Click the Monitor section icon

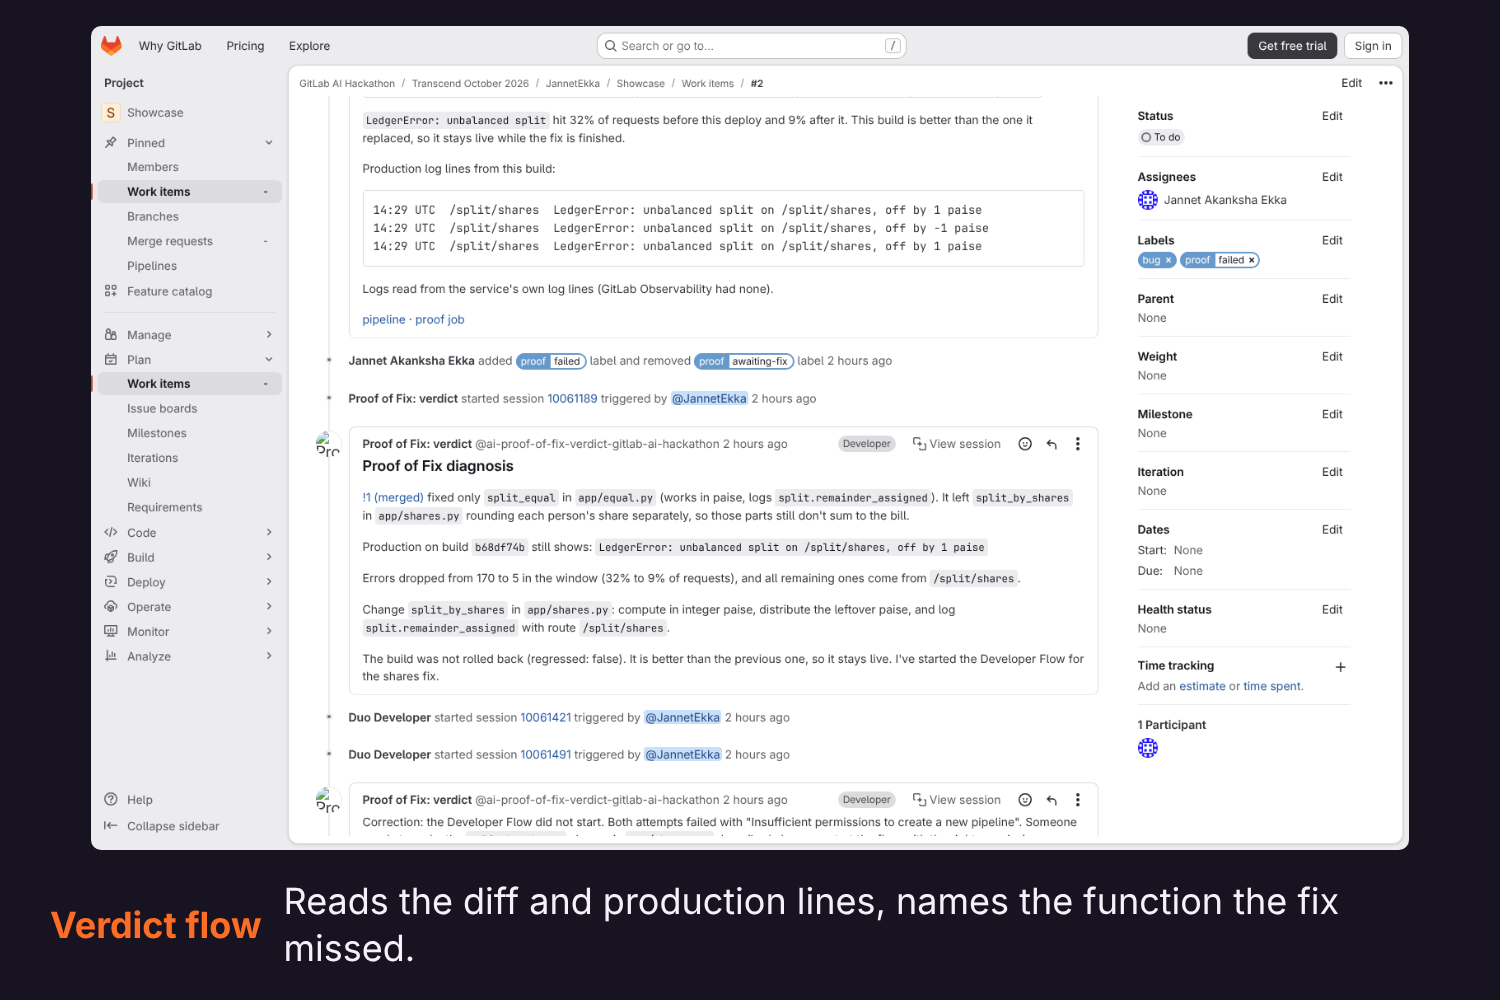(111, 632)
